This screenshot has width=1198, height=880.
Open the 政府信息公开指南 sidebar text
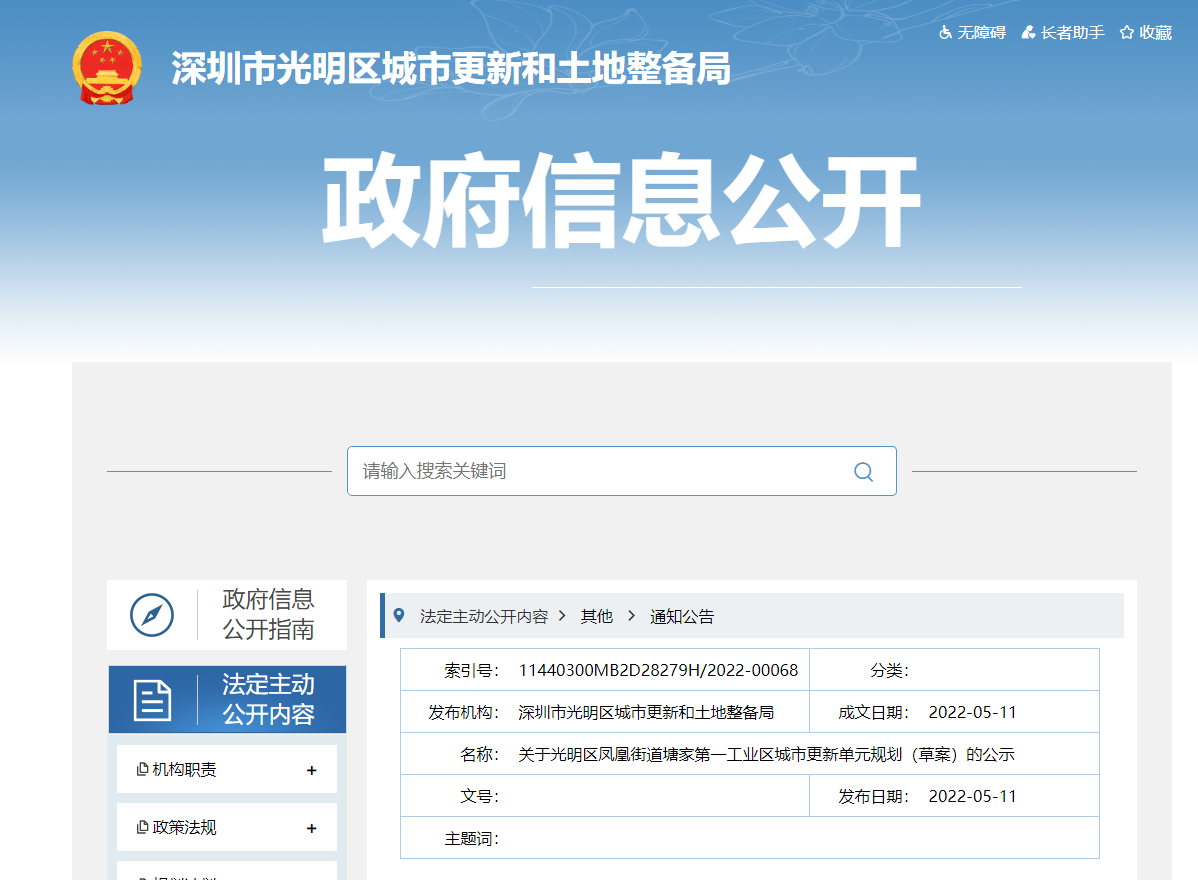(268, 614)
